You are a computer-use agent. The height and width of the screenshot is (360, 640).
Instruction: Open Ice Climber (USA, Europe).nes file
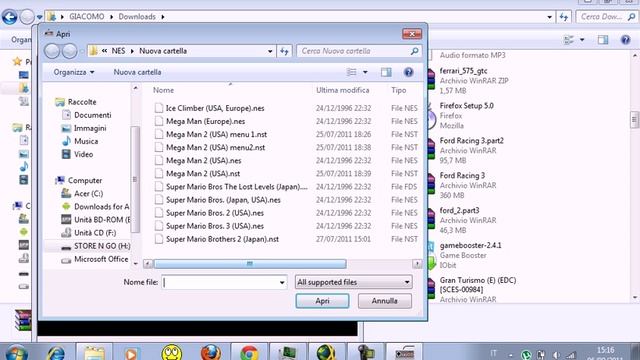[x=215, y=108]
